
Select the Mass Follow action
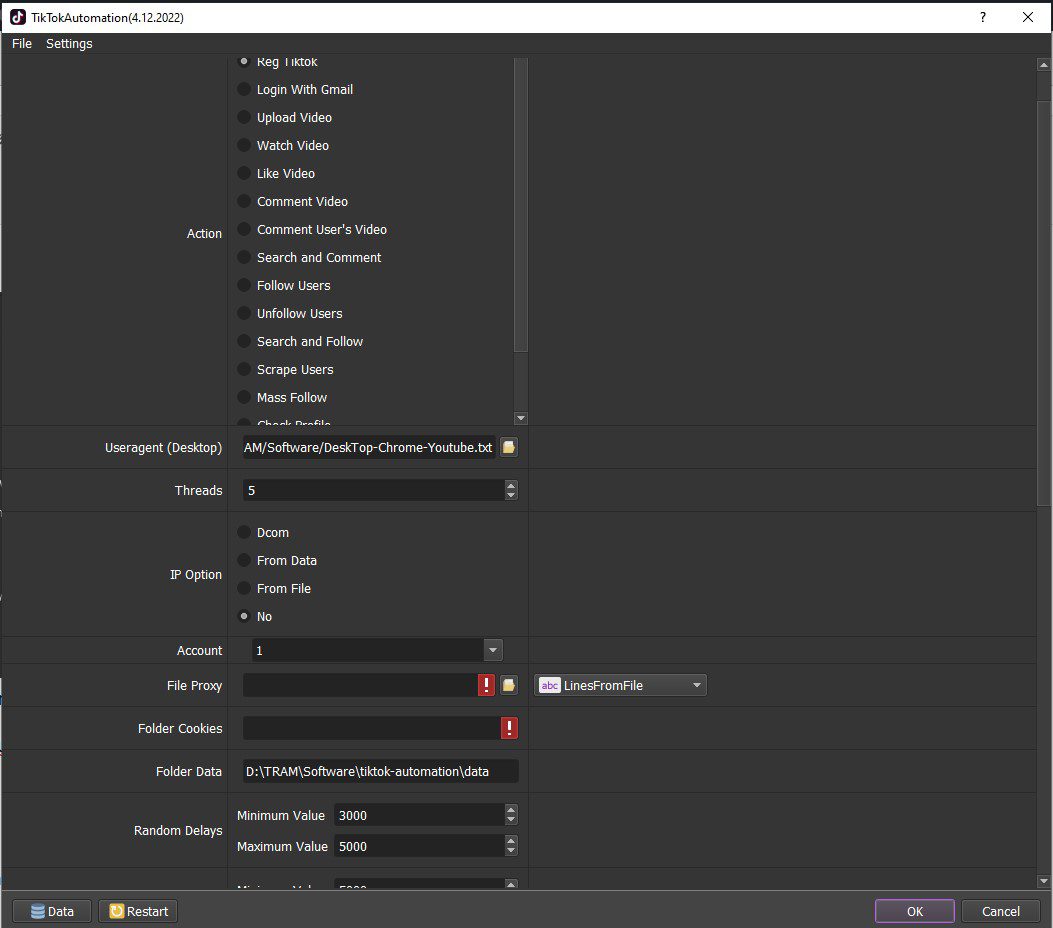click(283, 398)
